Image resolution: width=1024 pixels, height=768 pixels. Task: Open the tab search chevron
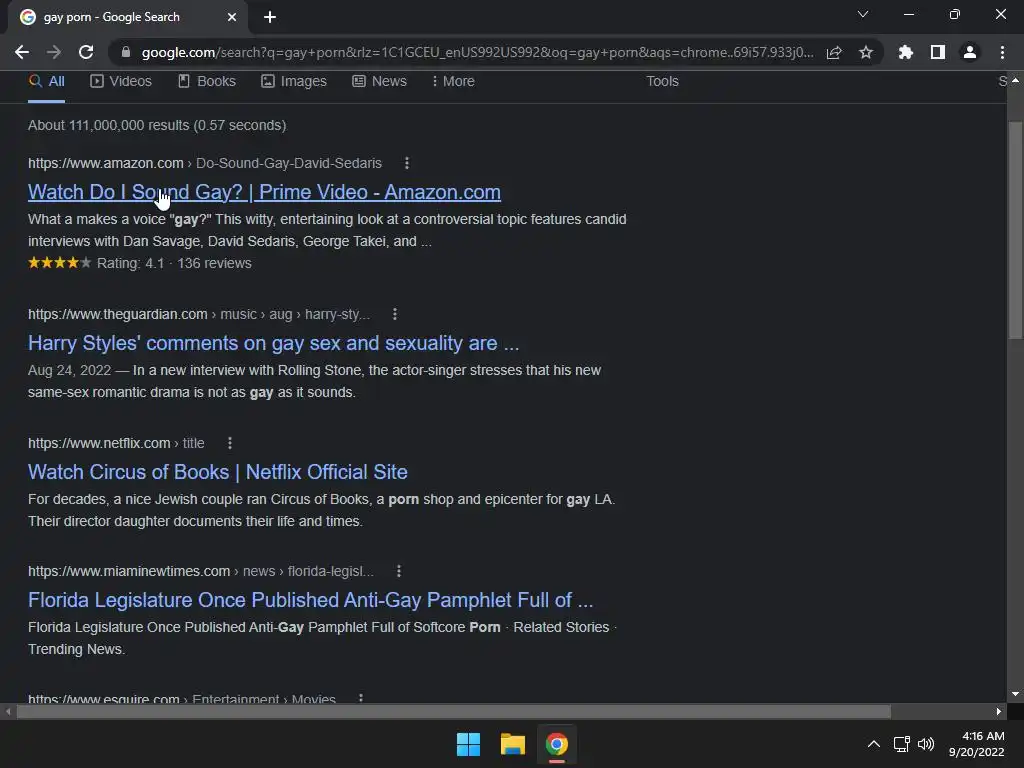(863, 14)
